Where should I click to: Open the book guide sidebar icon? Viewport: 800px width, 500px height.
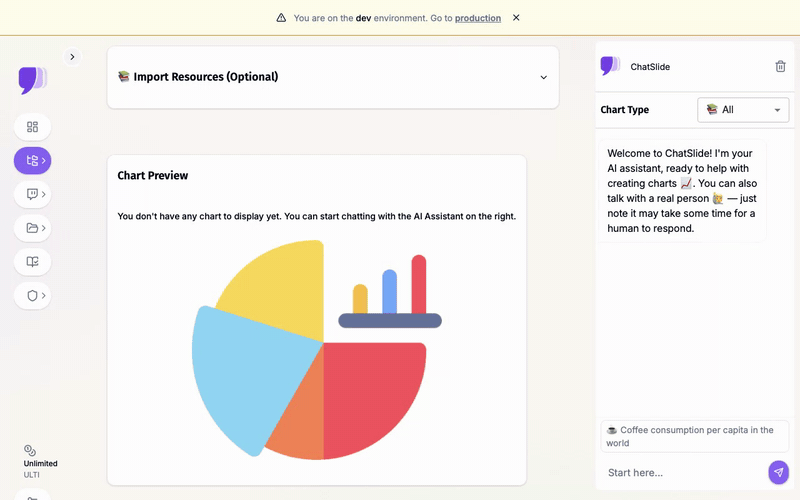(32, 262)
